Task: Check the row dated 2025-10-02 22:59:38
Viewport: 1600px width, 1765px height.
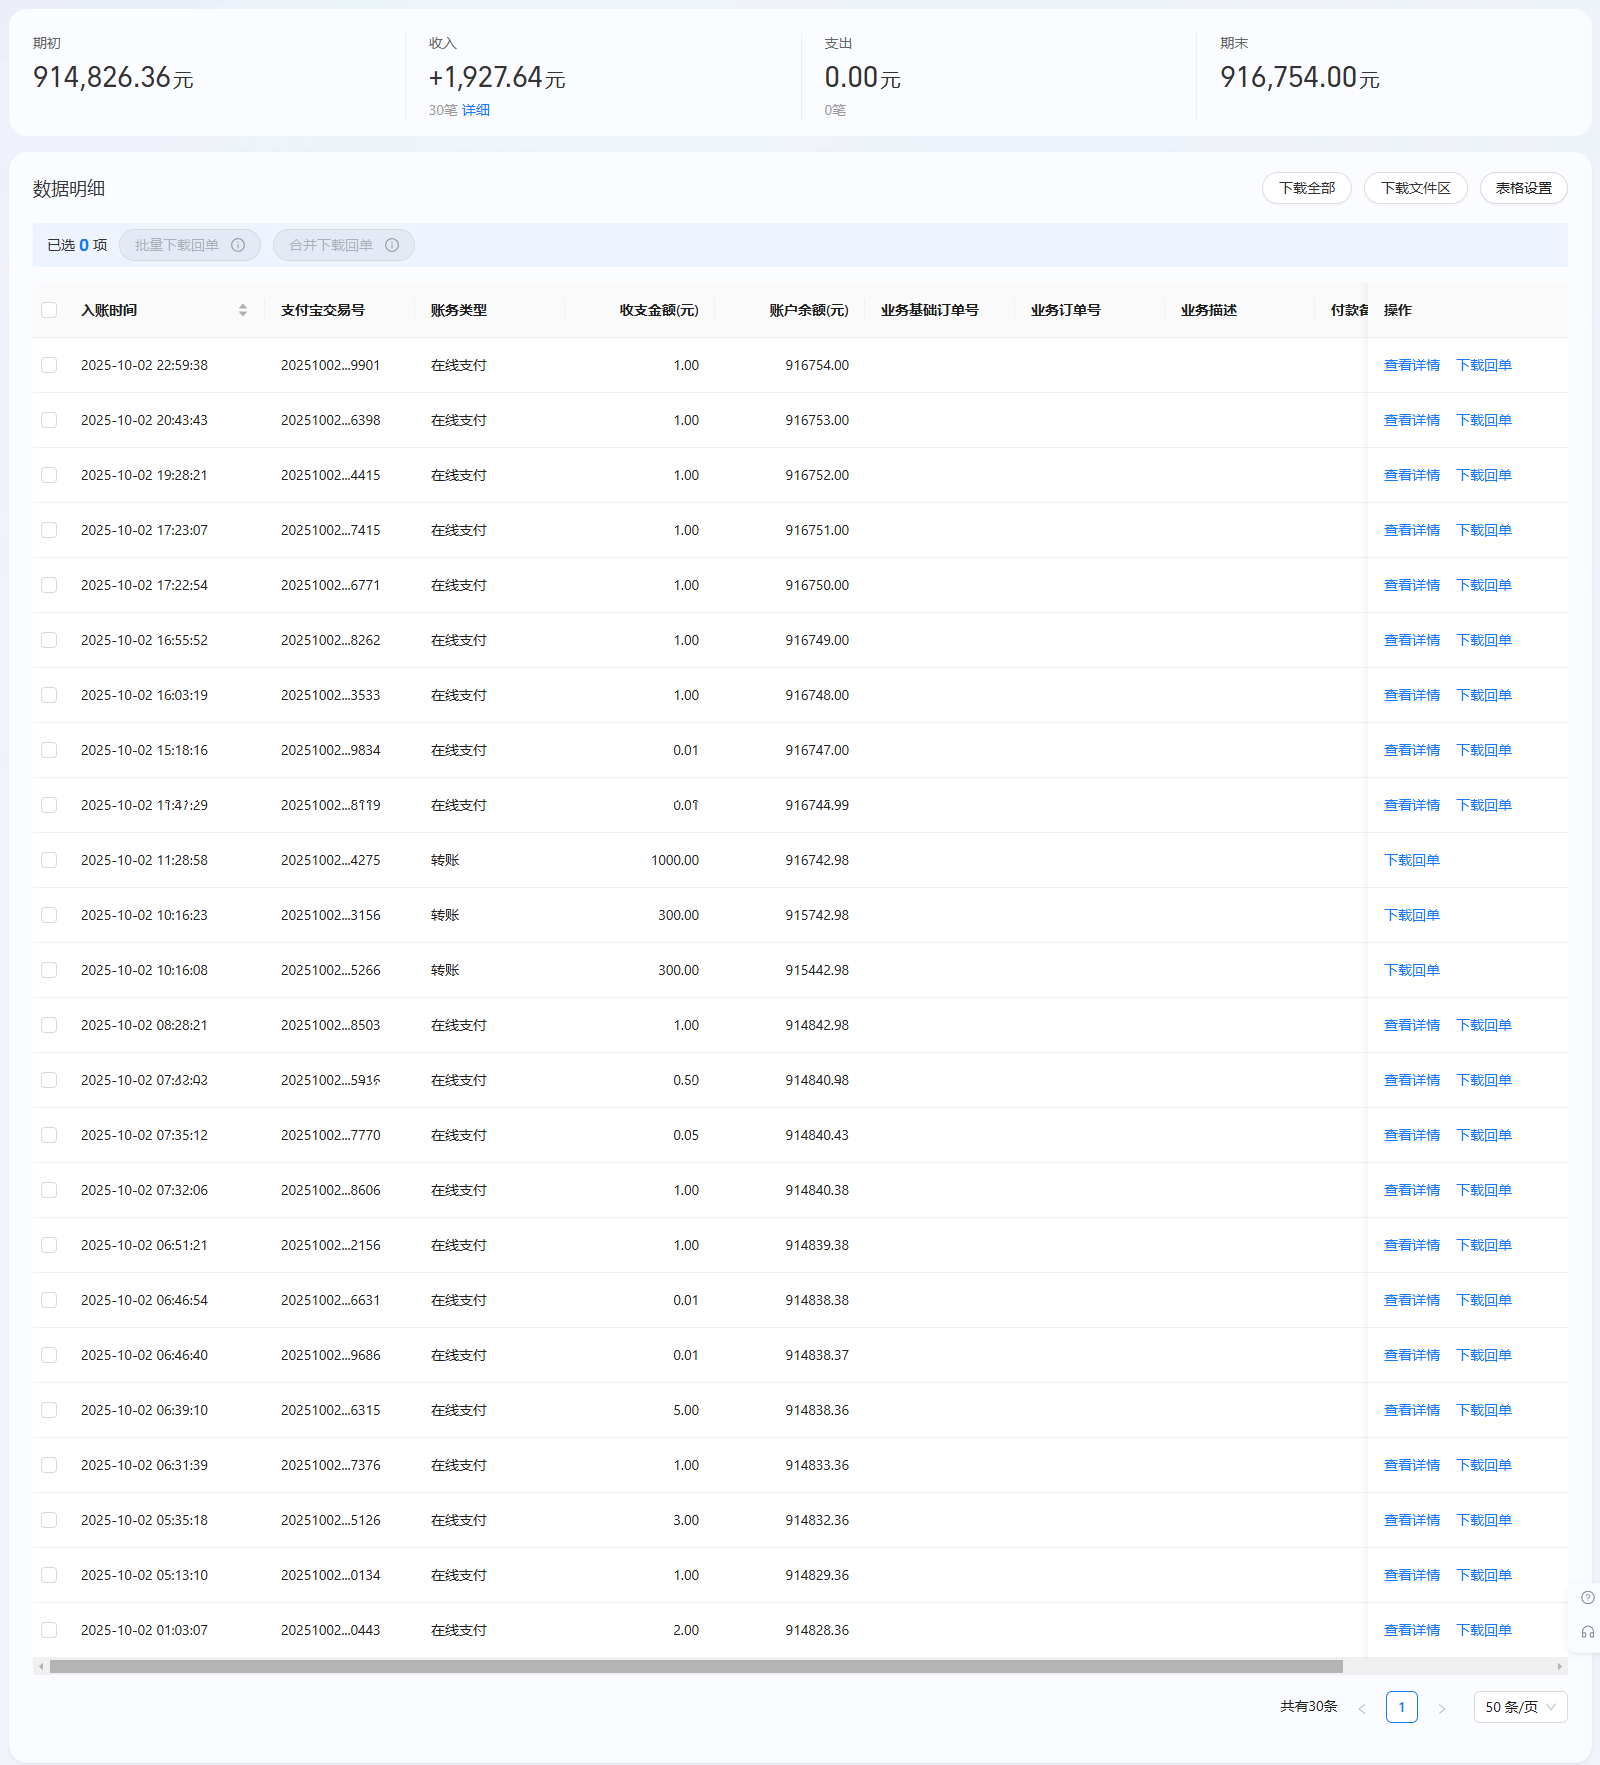Action: coord(49,365)
